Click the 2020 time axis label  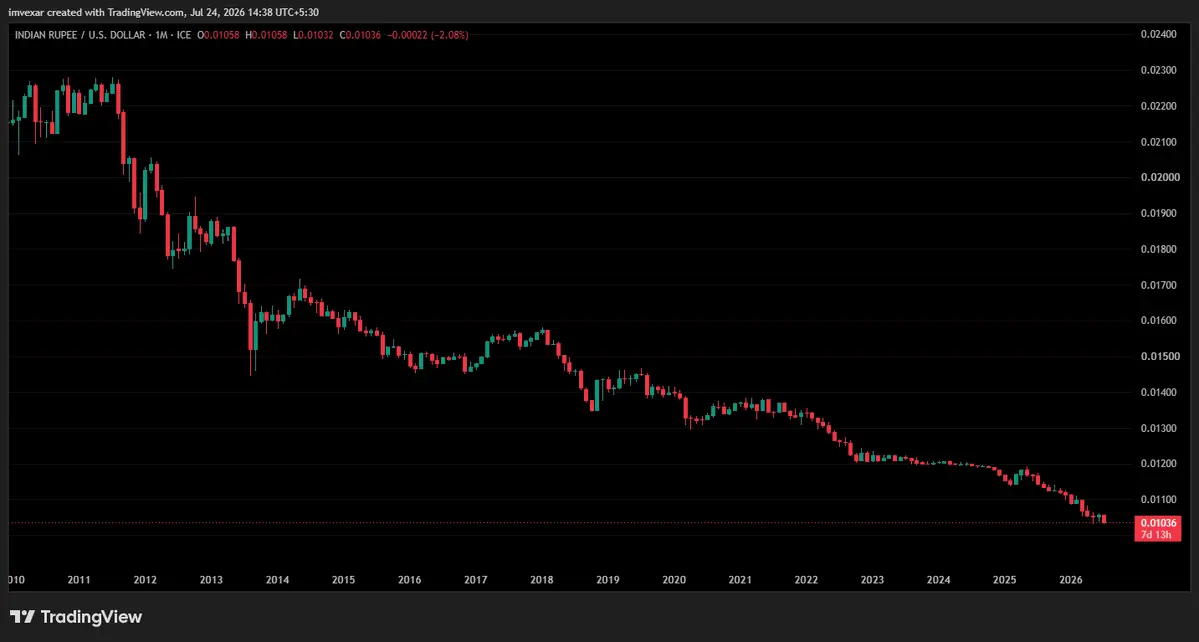coord(674,580)
